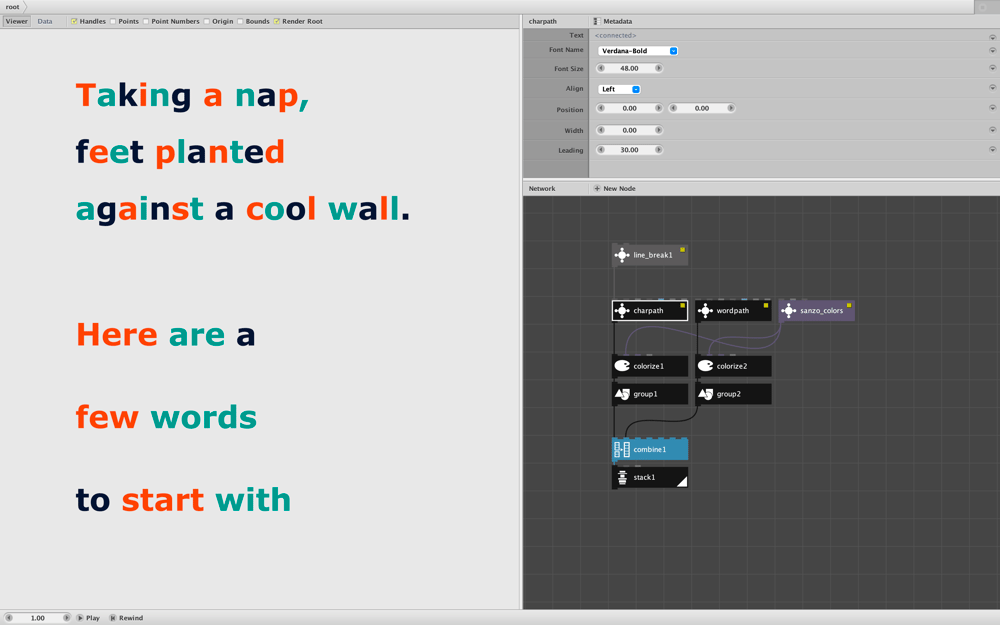Click the Leading value 30.00
1000x625 pixels.
pos(629,150)
